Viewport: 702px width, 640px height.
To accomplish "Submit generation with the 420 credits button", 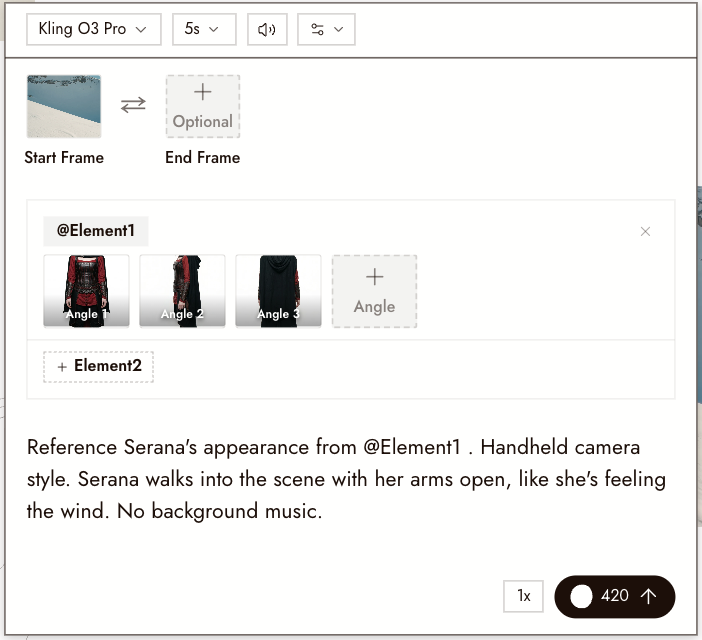I will pos(615,597).
